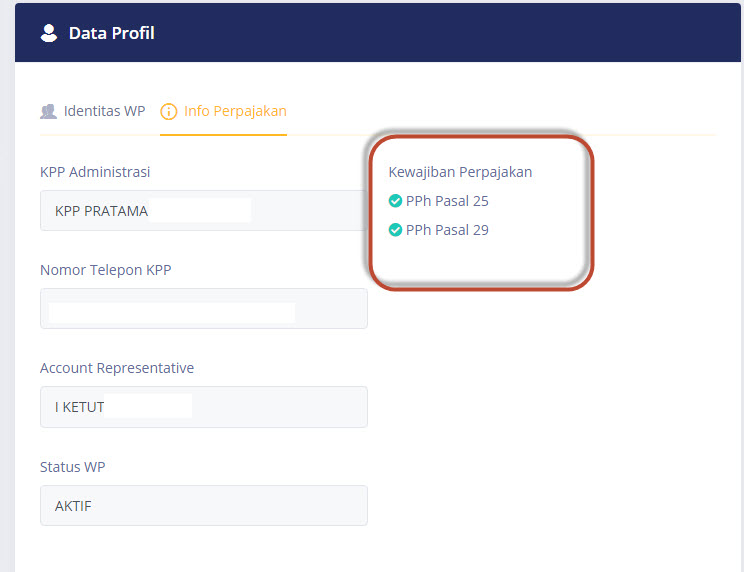Click the KPP Administrasi field
The width and height of the screenshot is (744, 572).
204,211
